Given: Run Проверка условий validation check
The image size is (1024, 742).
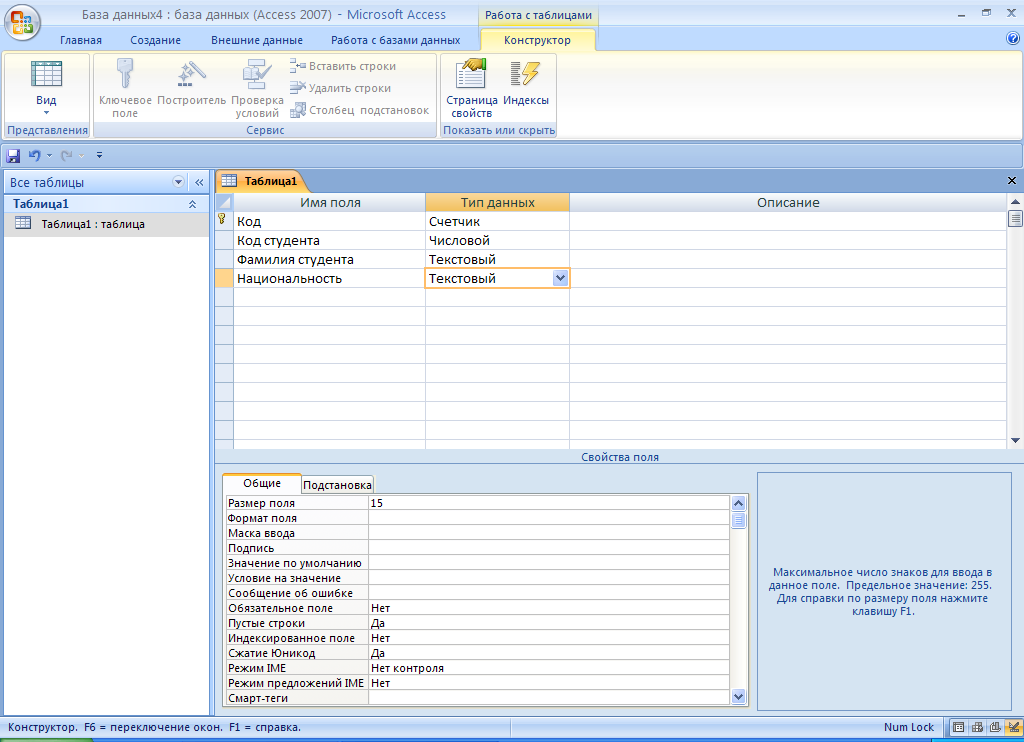Looking at the screenshot, I should click(x=257, y=88).
